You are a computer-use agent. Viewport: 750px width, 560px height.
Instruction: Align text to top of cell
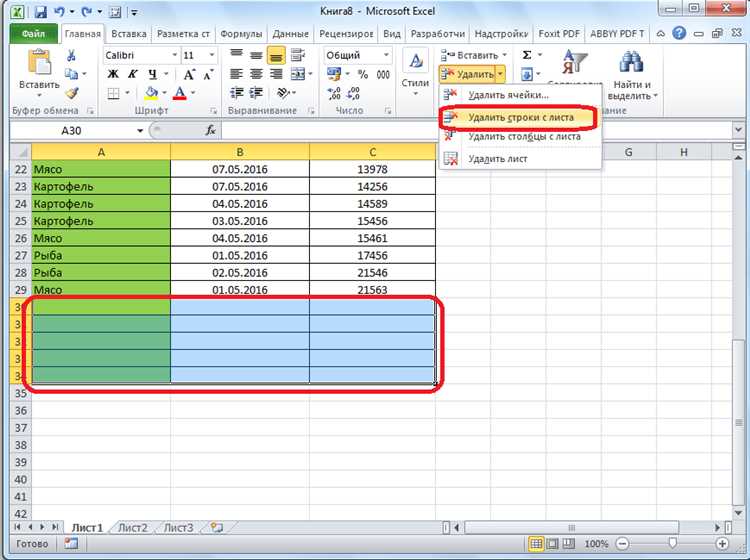coord(236,55)
